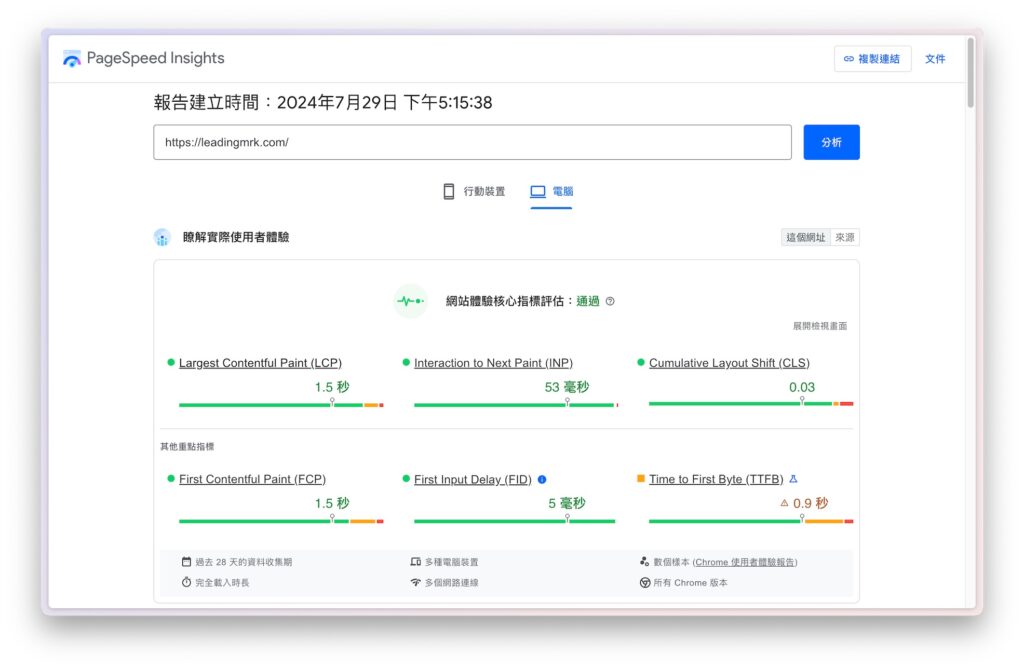Click the FID distribution bar
1024x670 pixels.
point(515,521)
